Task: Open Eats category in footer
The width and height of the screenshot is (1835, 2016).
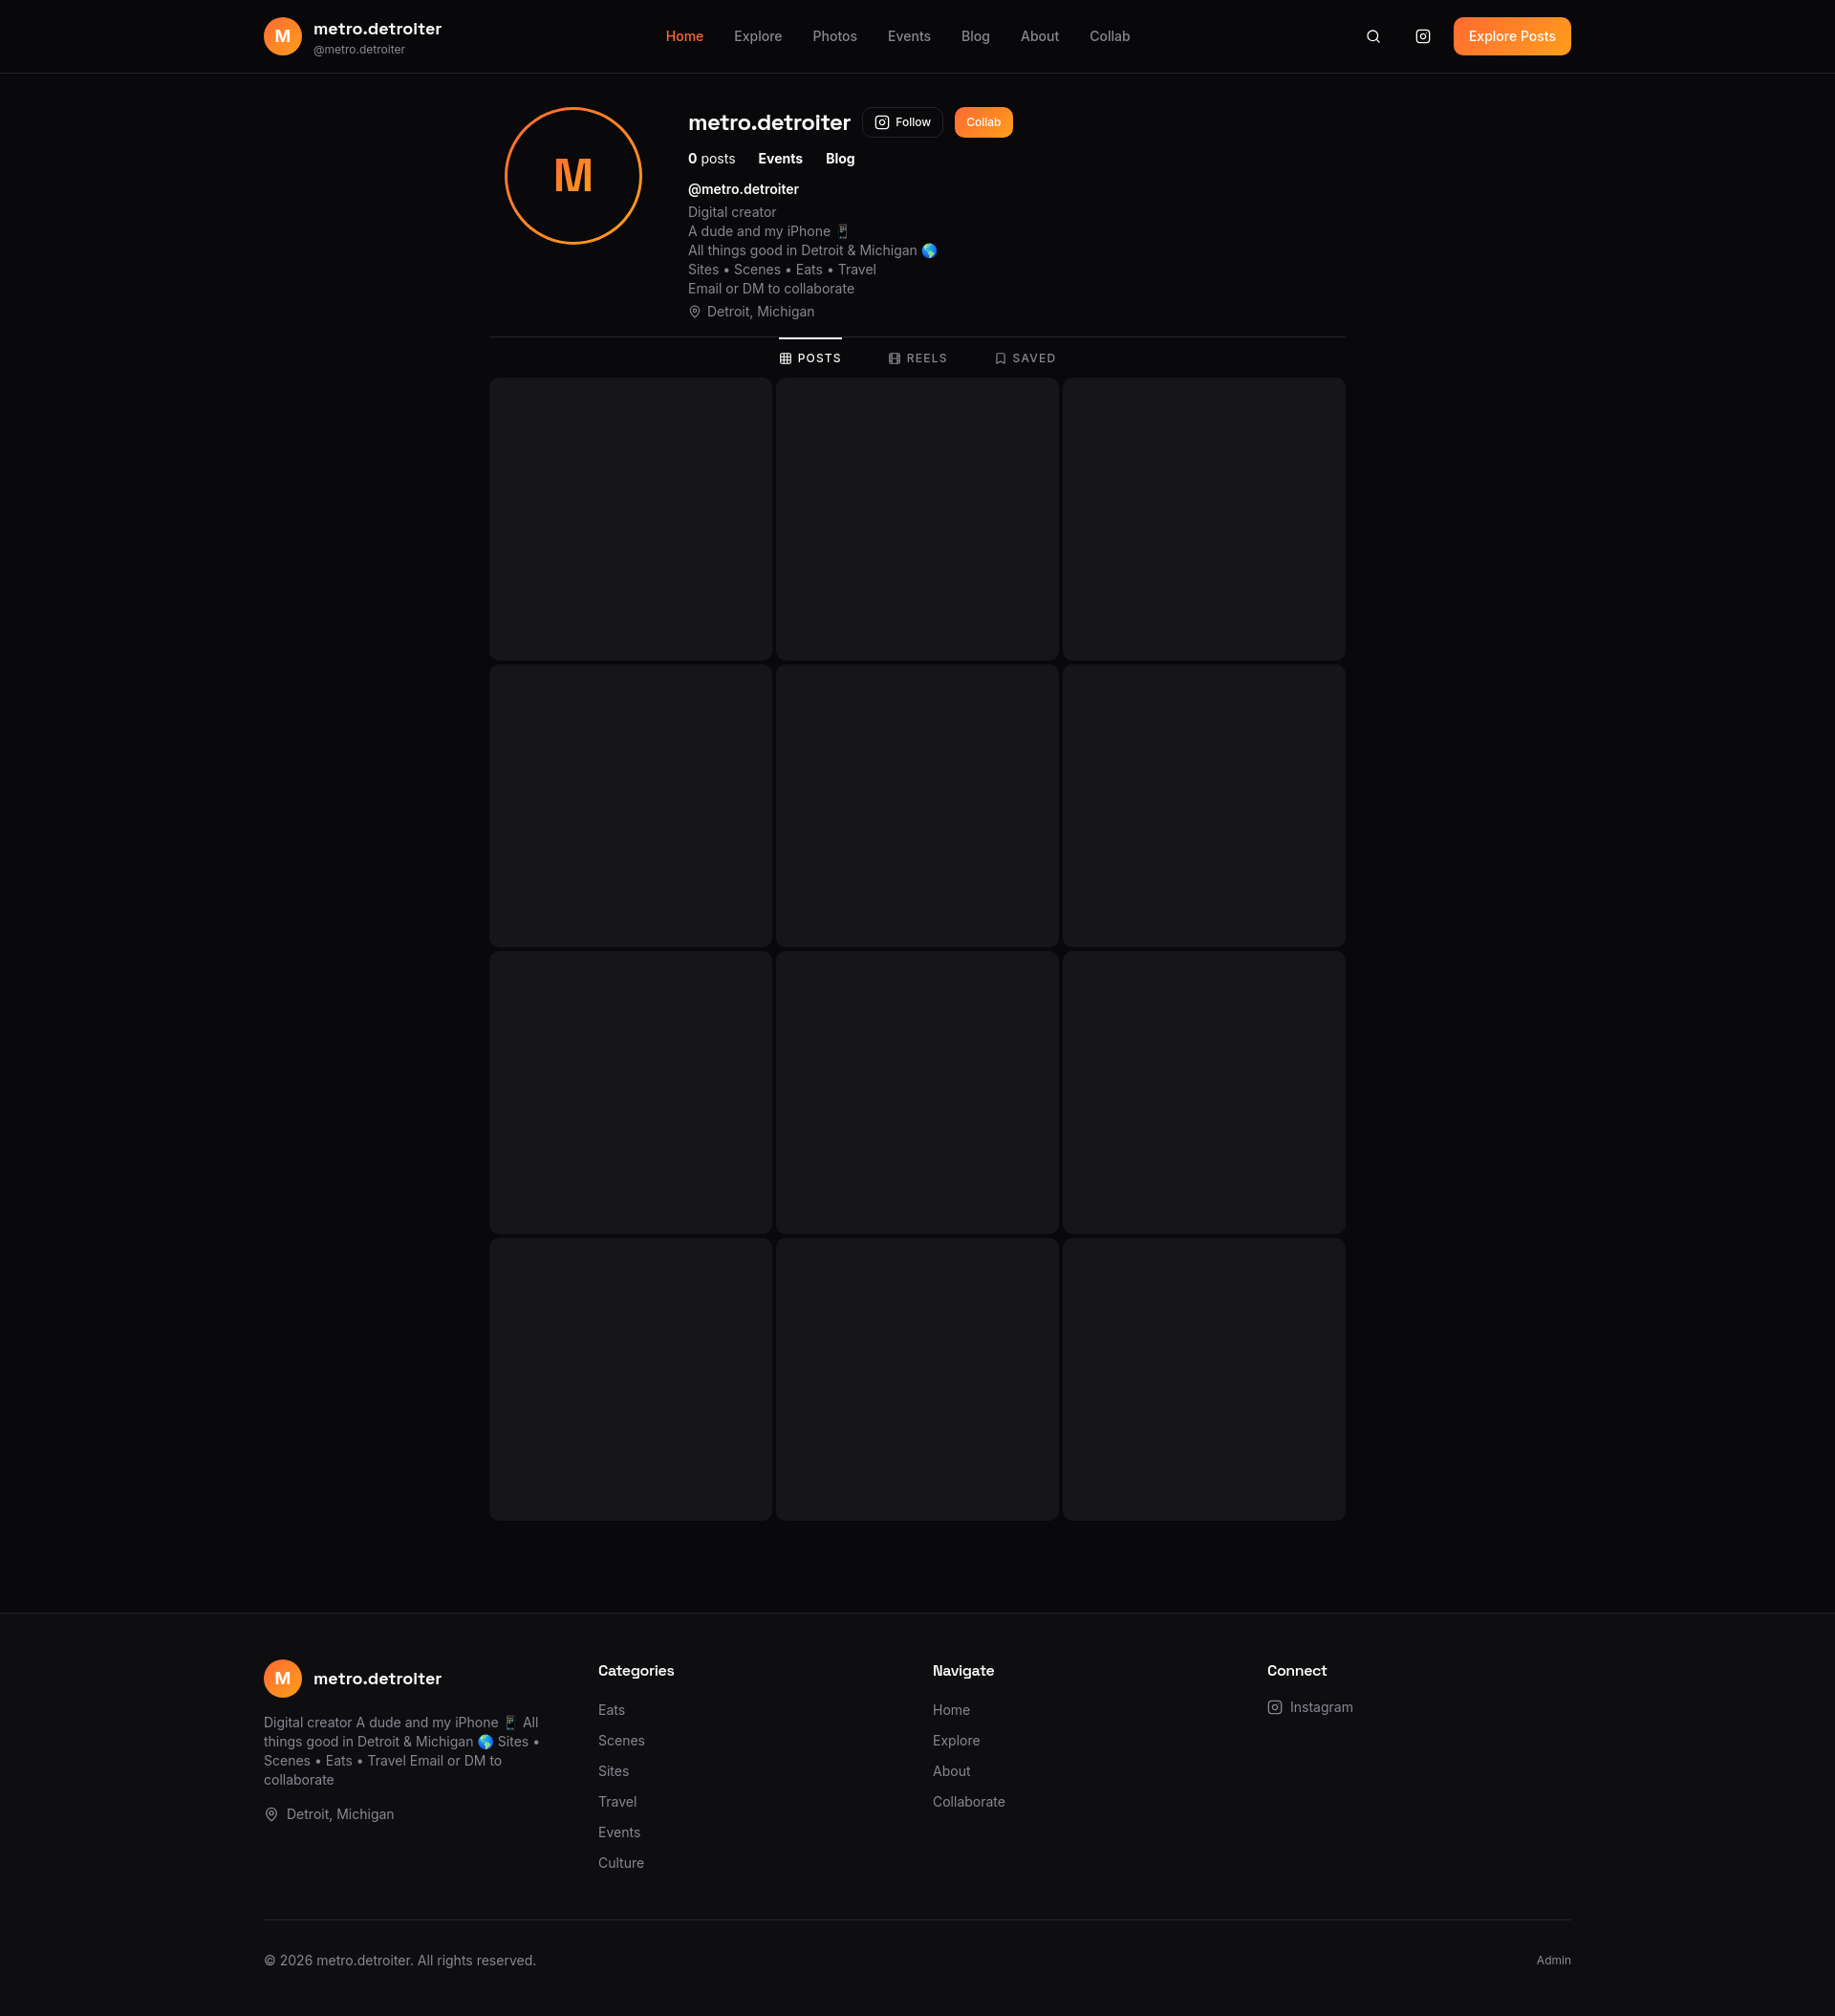Action: pyautogui.click(x=611, y=1710)
